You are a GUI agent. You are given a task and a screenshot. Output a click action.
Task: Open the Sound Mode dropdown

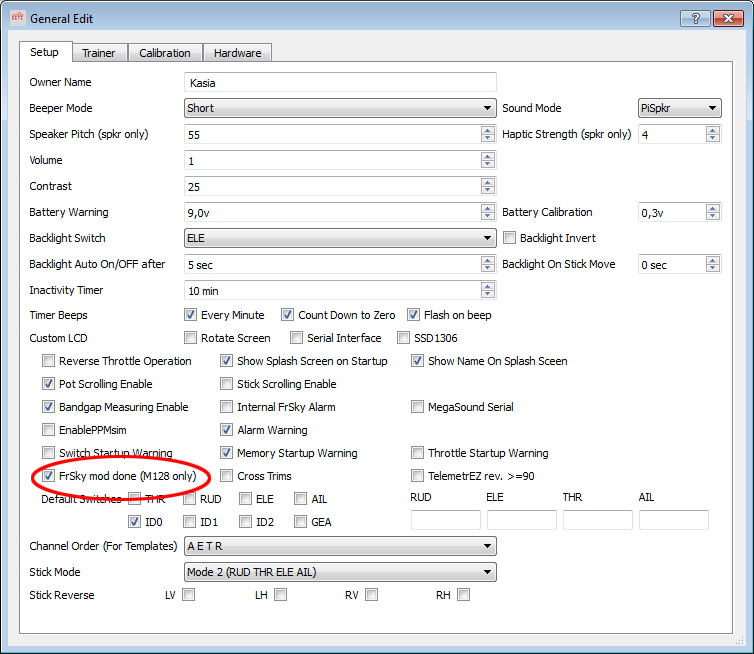point(679,108)
